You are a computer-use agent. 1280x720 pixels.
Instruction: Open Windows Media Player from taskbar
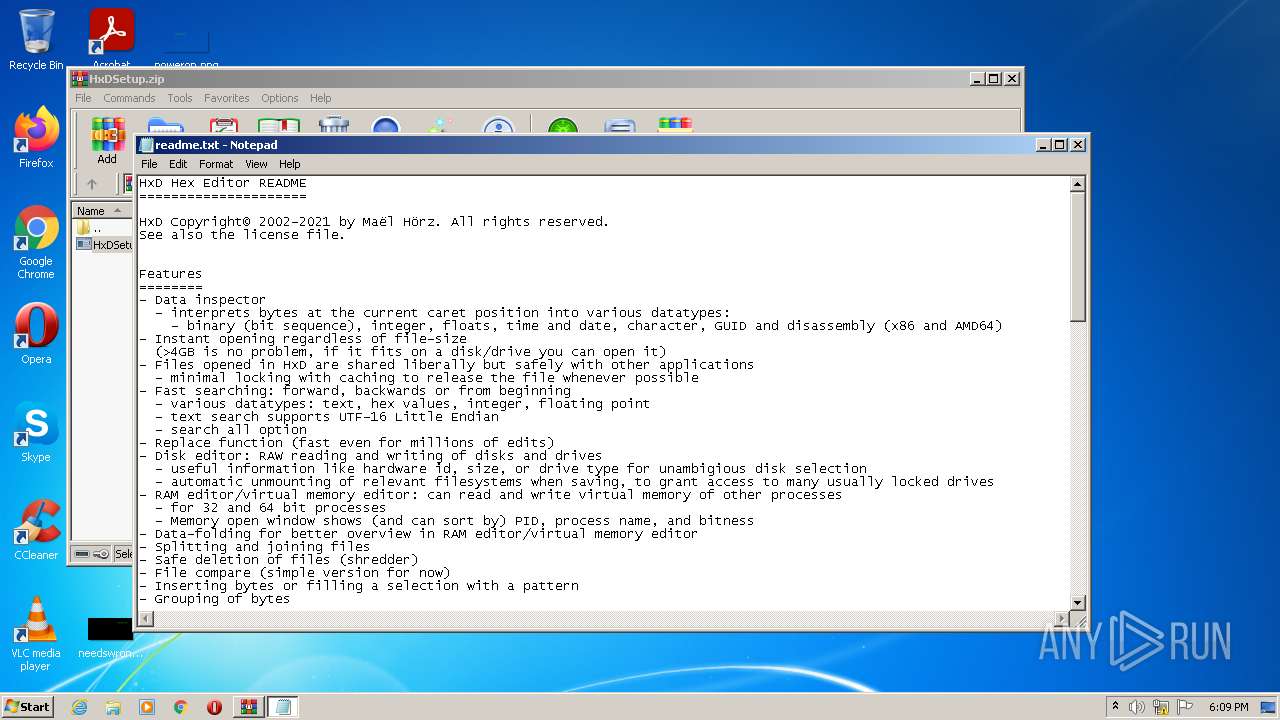pos(147,707)
